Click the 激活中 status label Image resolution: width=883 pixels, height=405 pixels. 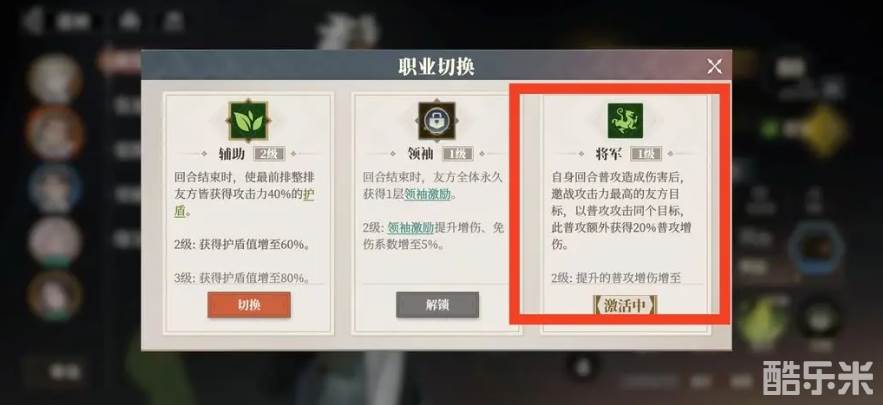point(625,306)
